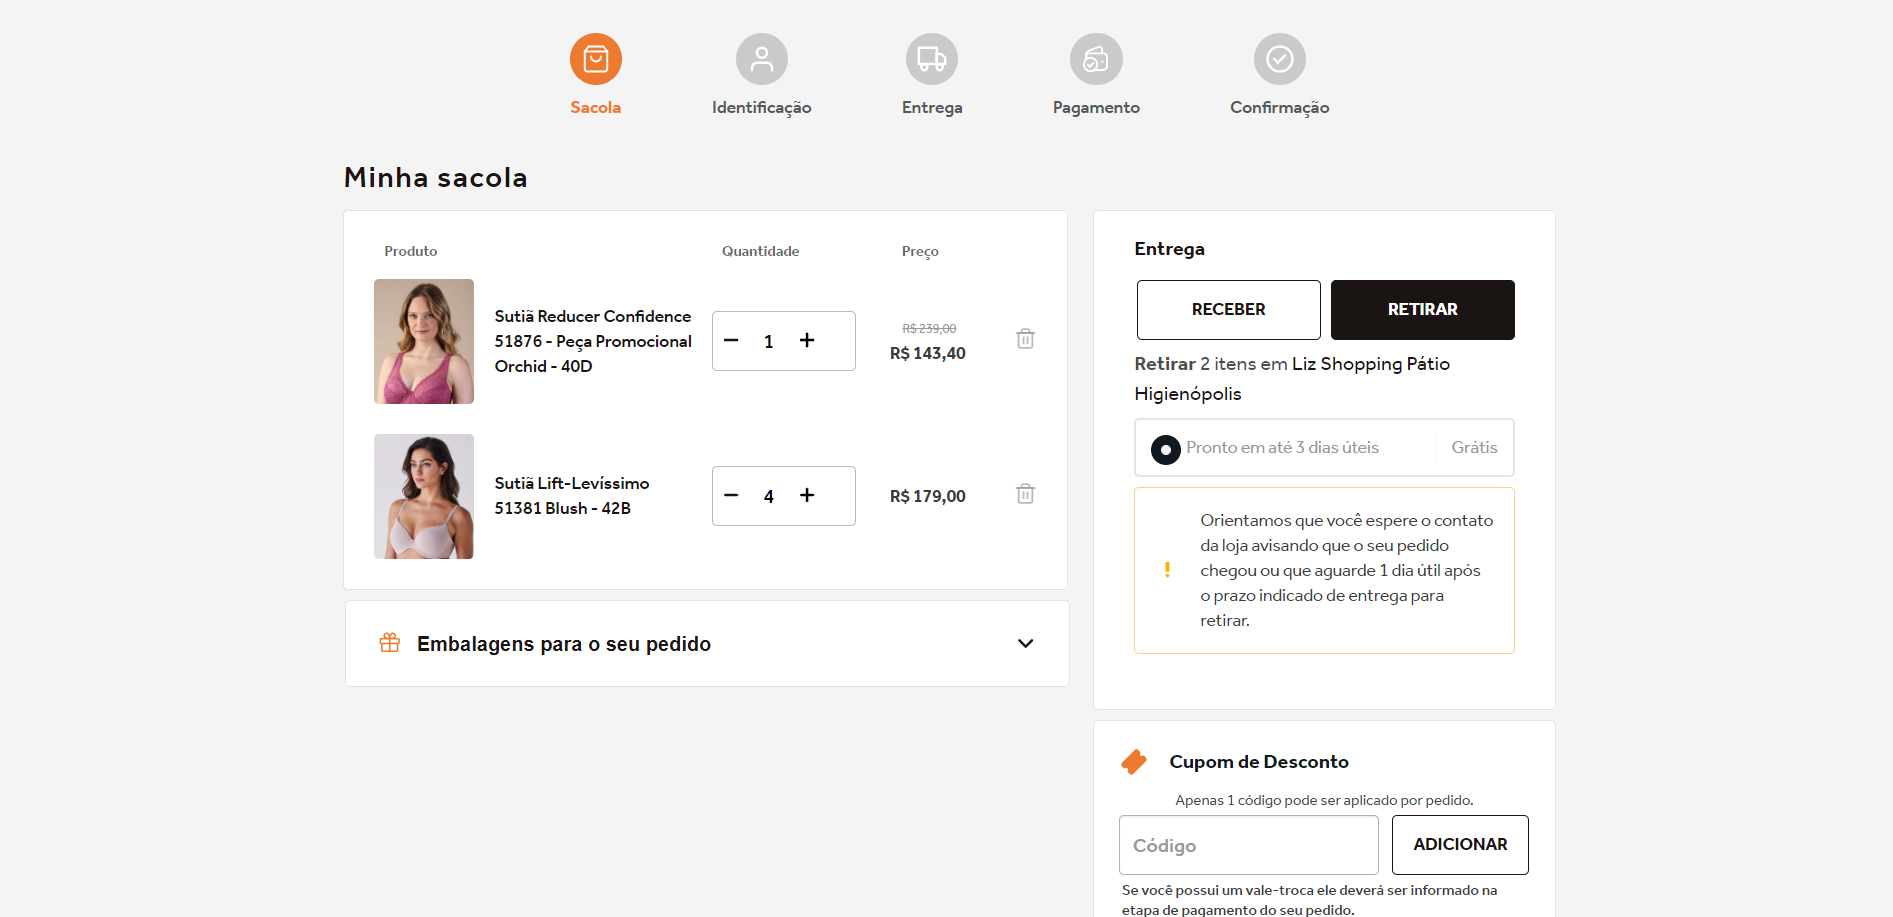Click the Sacola shopping bag step icon
This screenshot has width=1893, height=917.
pyautogui.click(x=596, y=60)
